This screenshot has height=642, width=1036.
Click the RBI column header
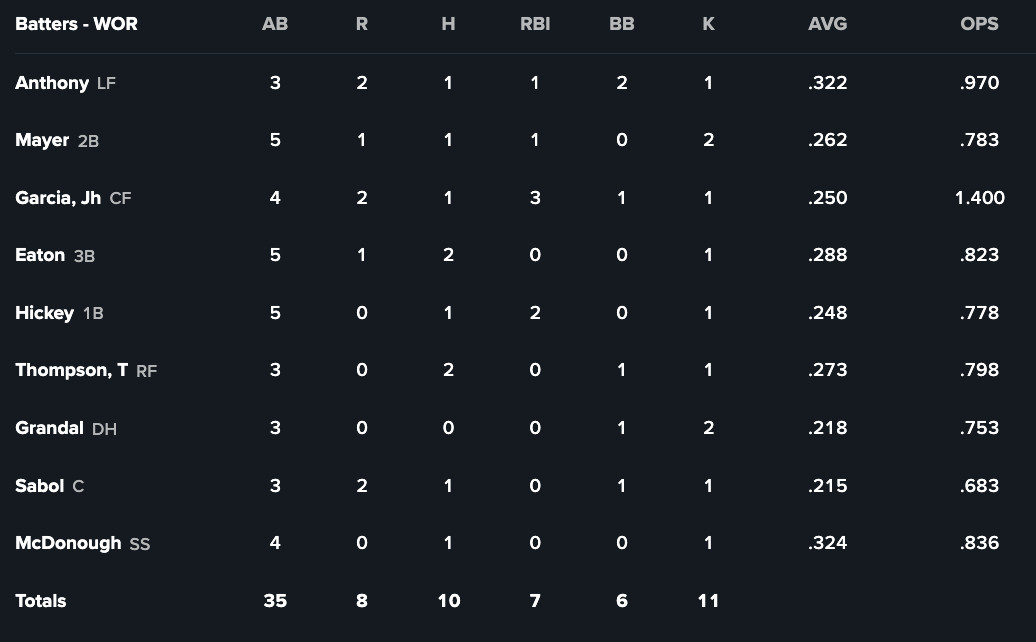[535, 24]
